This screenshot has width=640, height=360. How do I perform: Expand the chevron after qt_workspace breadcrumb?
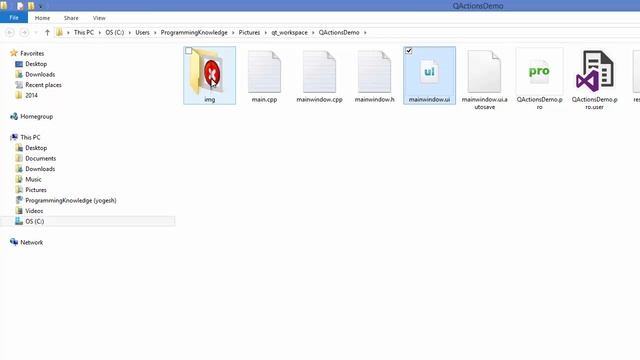[x=313, y=32]
